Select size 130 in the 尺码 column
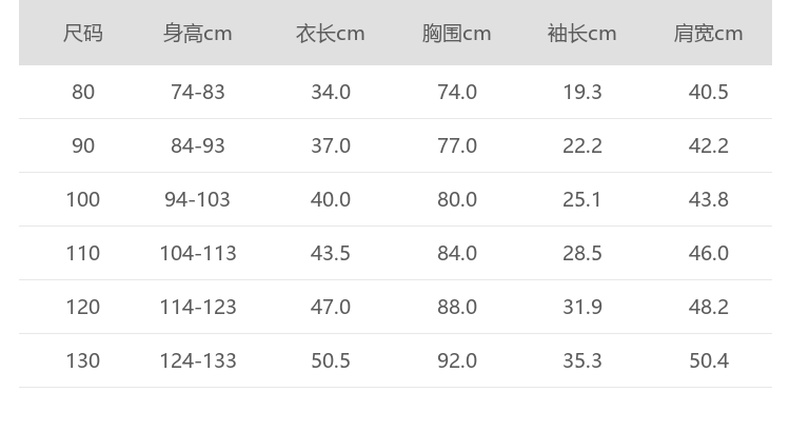 tap(83, 360)
